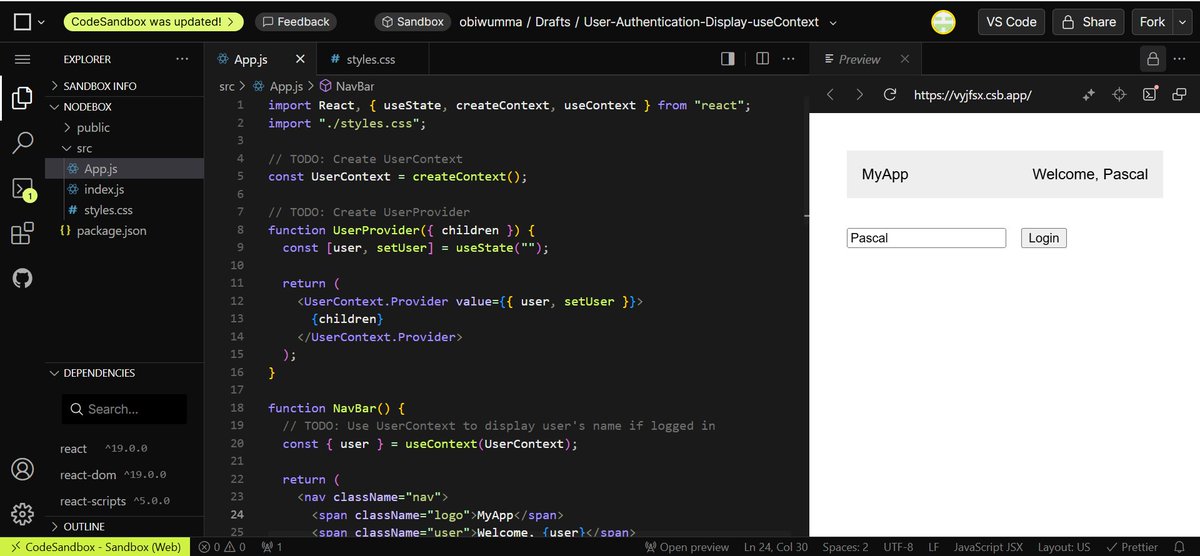This screenshot has height=556, width=1200.
Task: Switch to the styles.css editor tab
Action: point(370,59)
